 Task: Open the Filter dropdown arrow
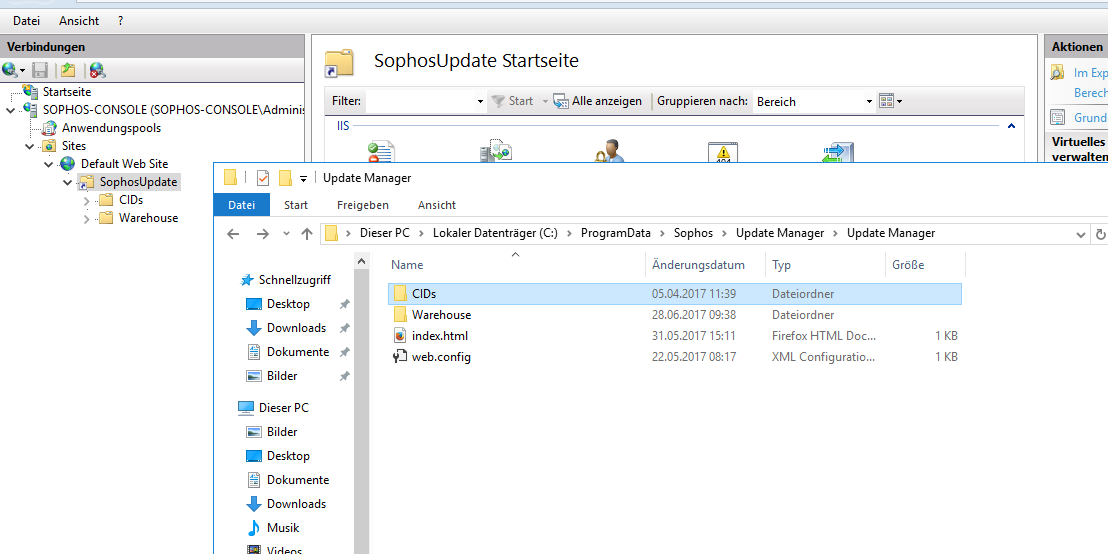(481, 102)
